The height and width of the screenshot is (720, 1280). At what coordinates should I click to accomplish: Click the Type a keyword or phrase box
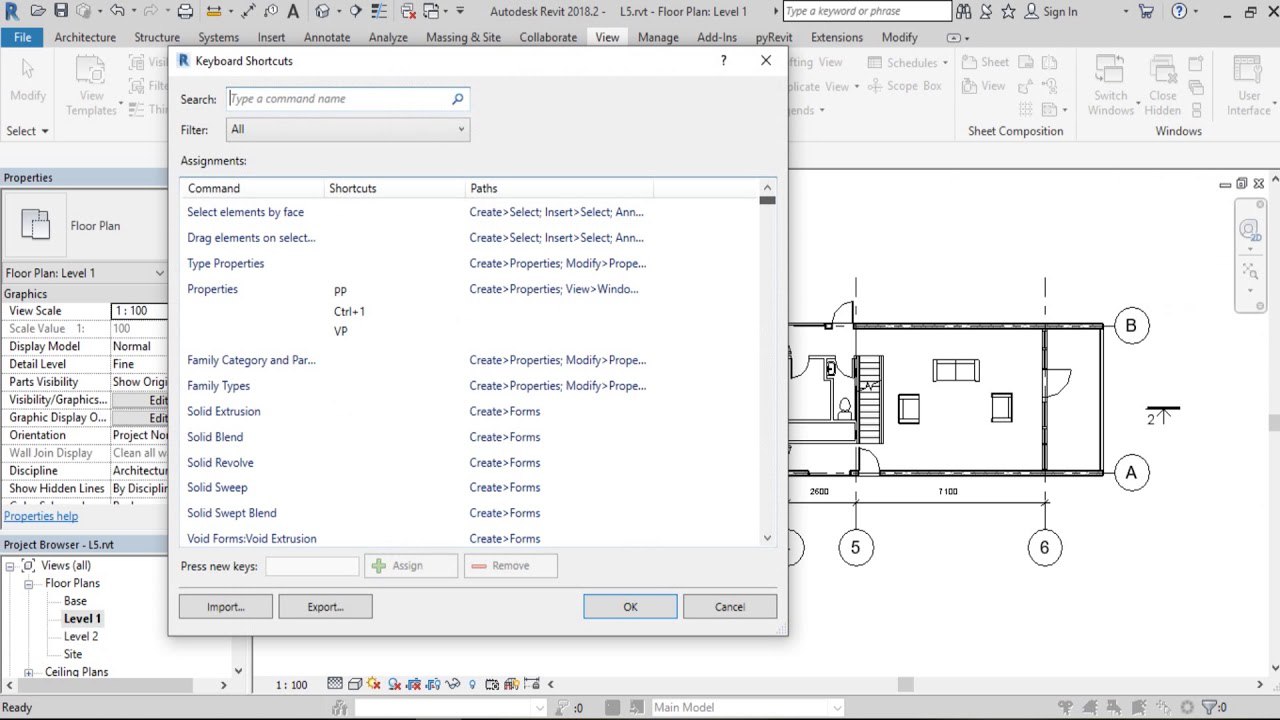coord(867,11)
